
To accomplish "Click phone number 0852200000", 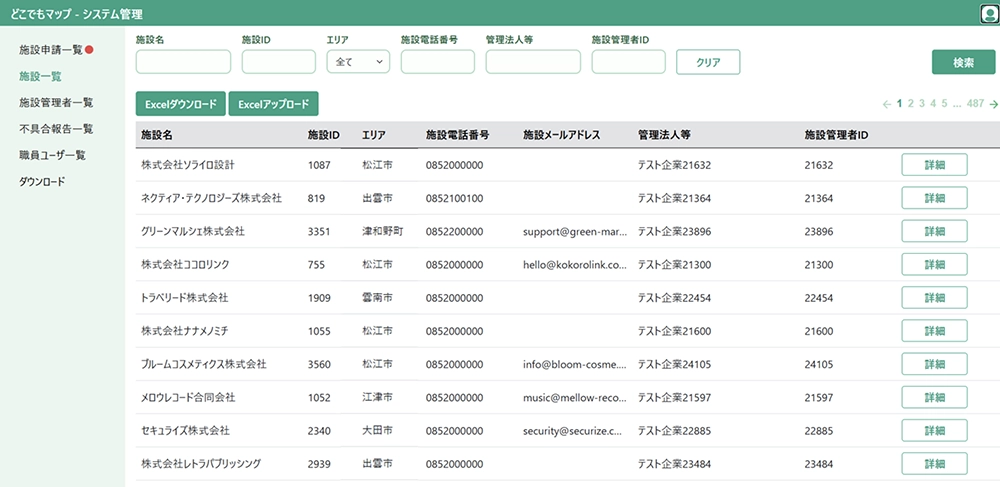I will click(454, 231).
